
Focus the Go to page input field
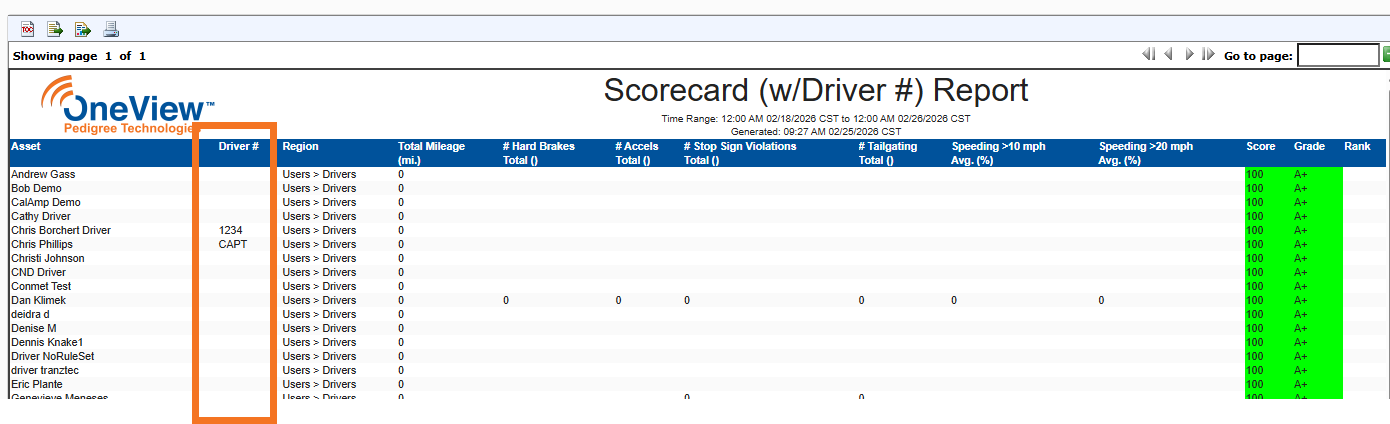click(1338, 56)
